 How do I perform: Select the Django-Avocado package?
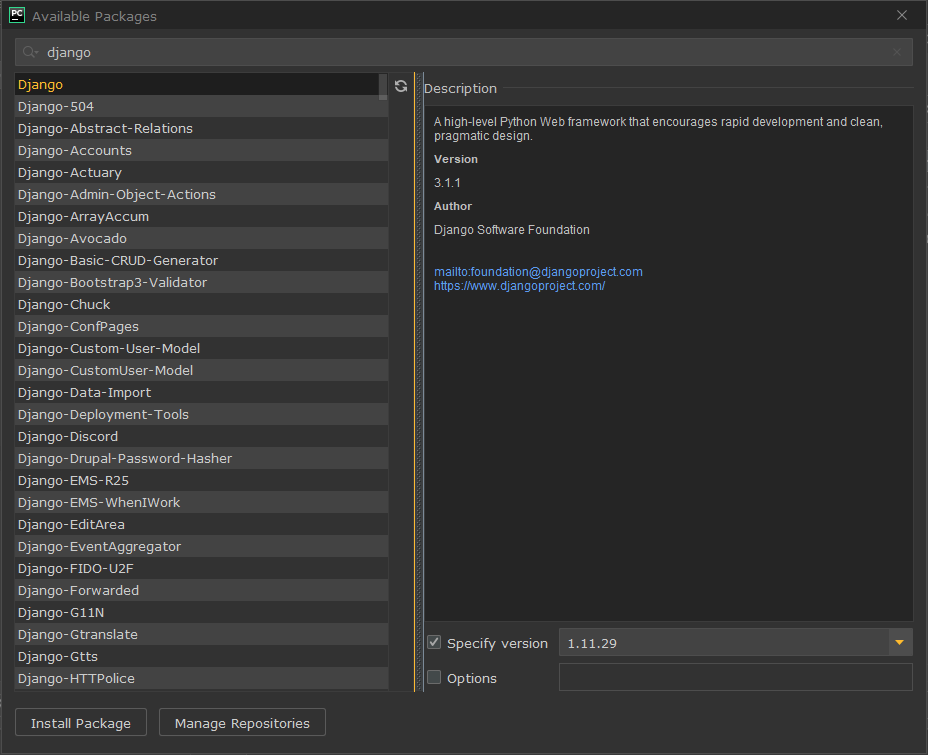[x=201, y=238]
